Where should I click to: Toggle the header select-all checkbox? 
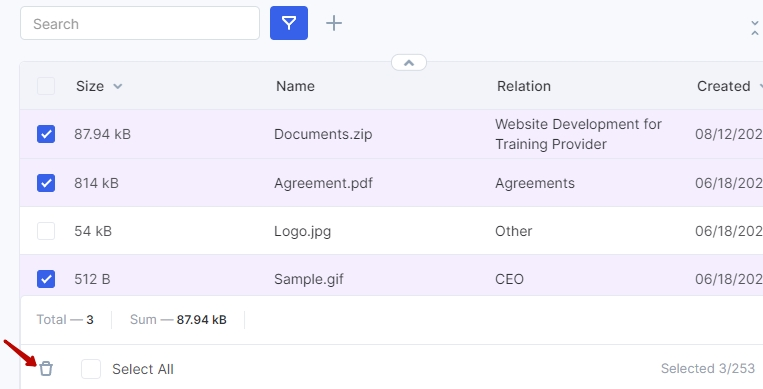[x=46, y=86]
